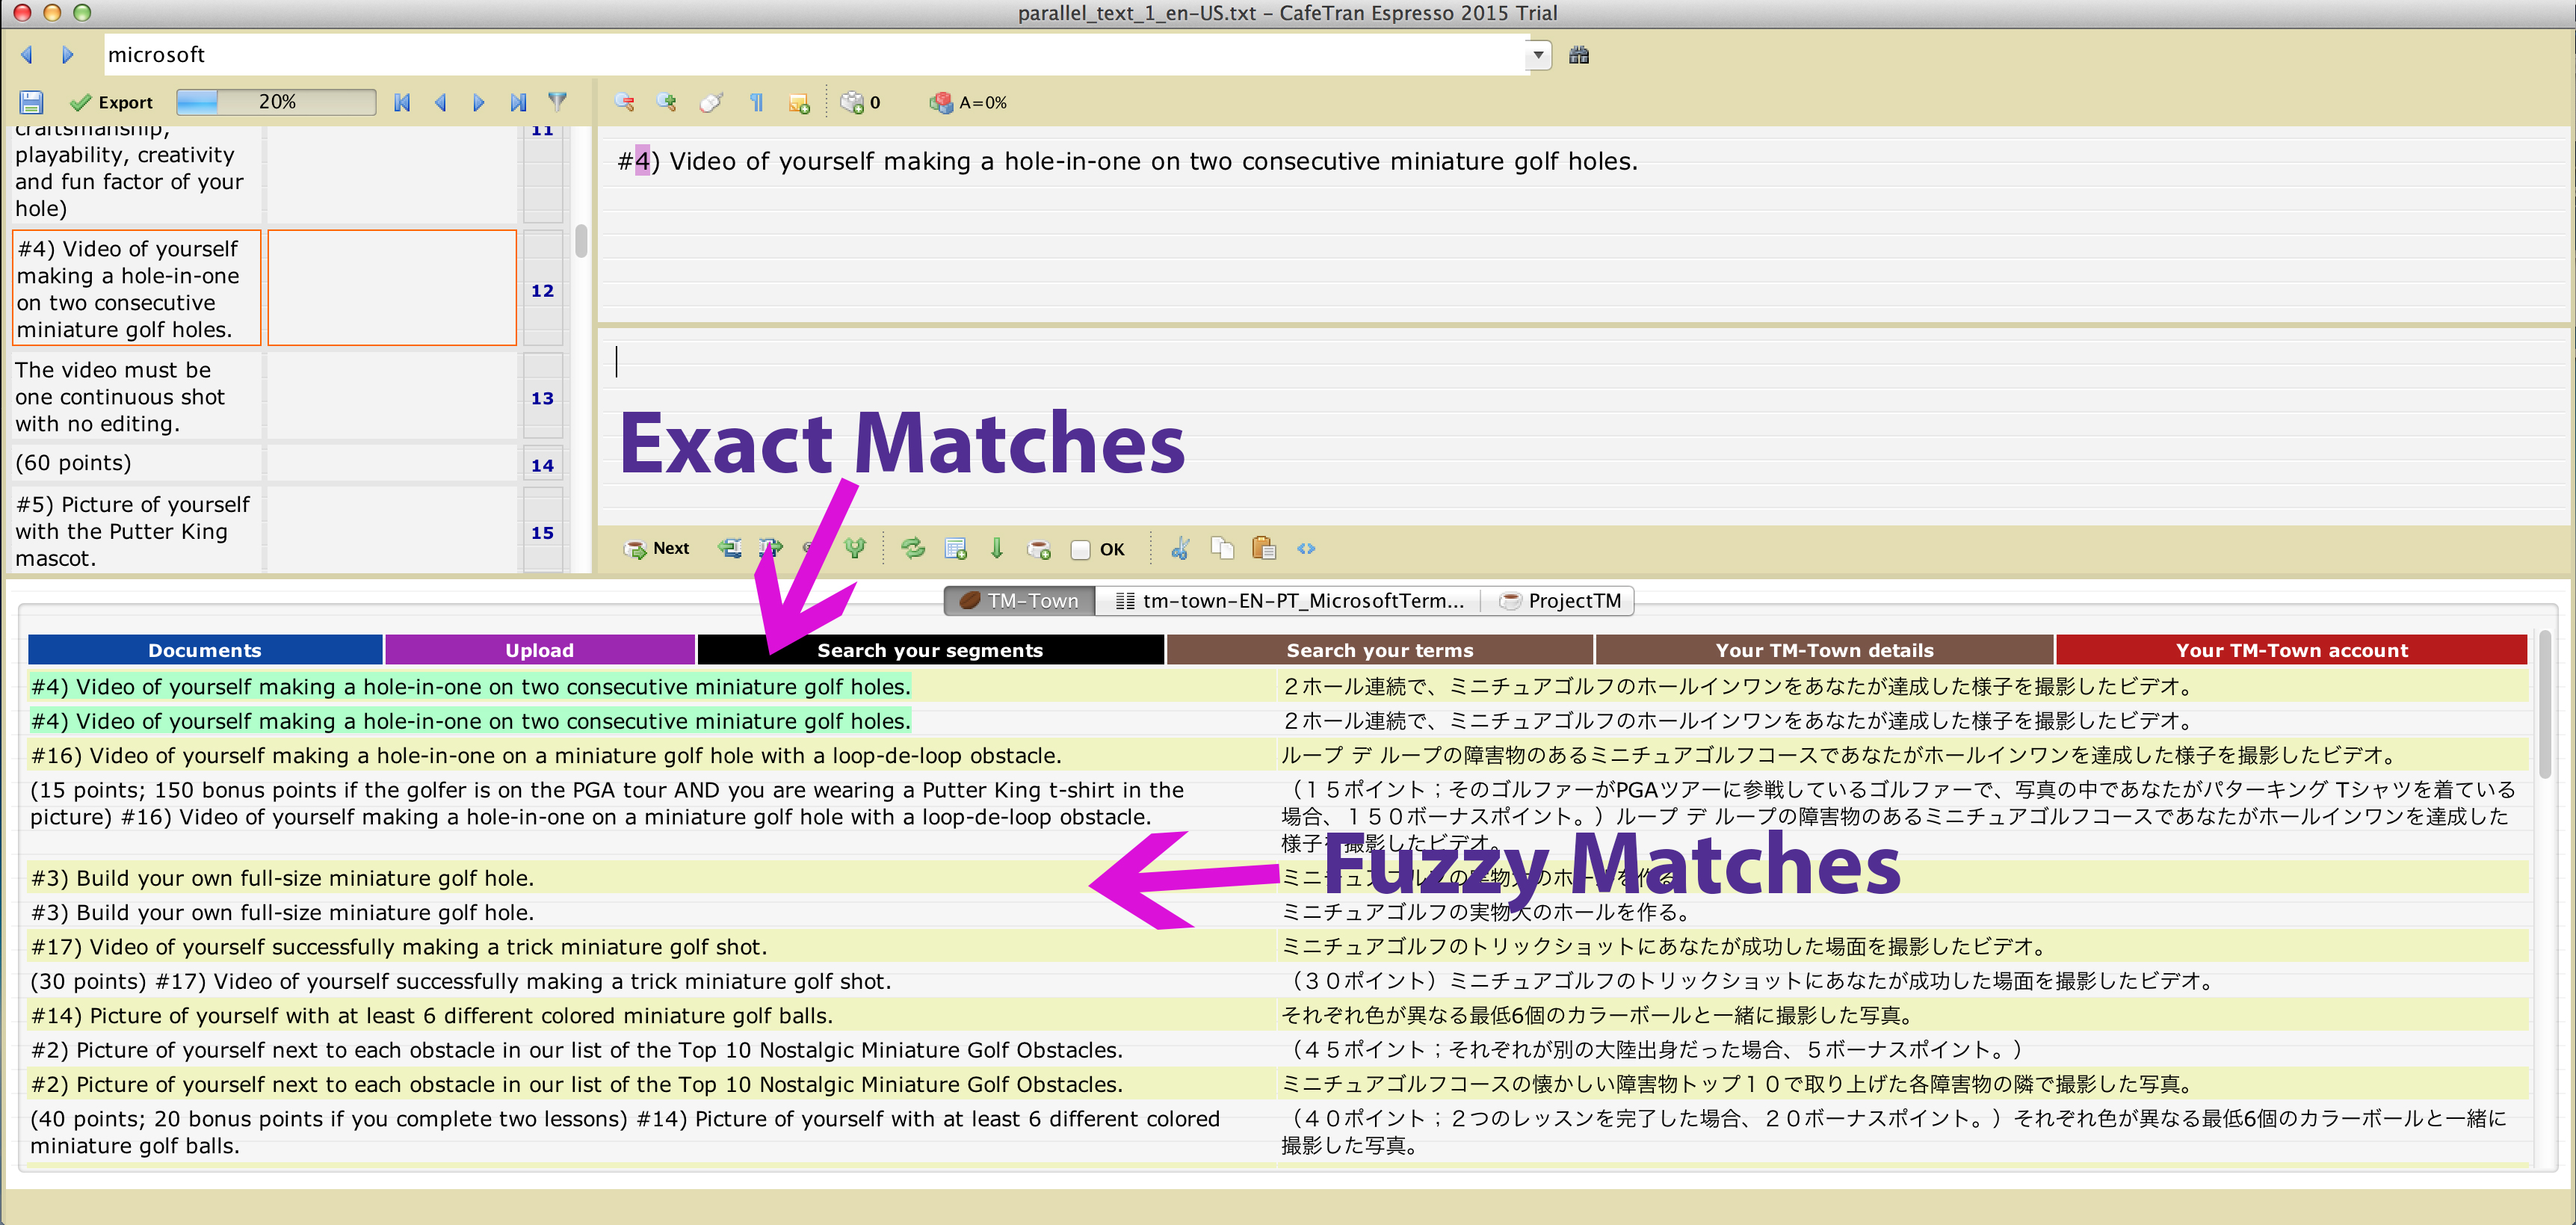The image size is (2576, 1225).
Task: Click the Search your segments header button
Action: (930, 649)
